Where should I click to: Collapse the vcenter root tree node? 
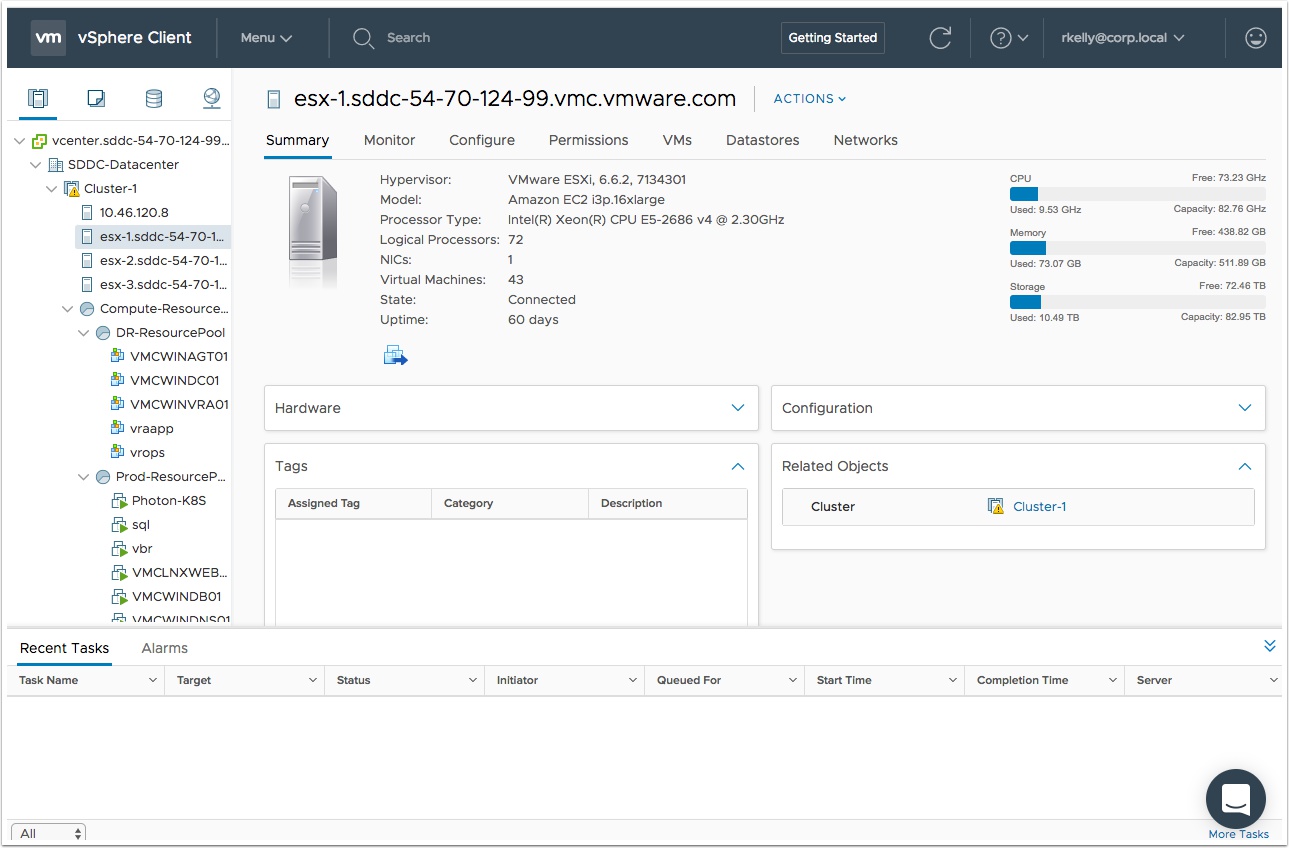point(20,141)
